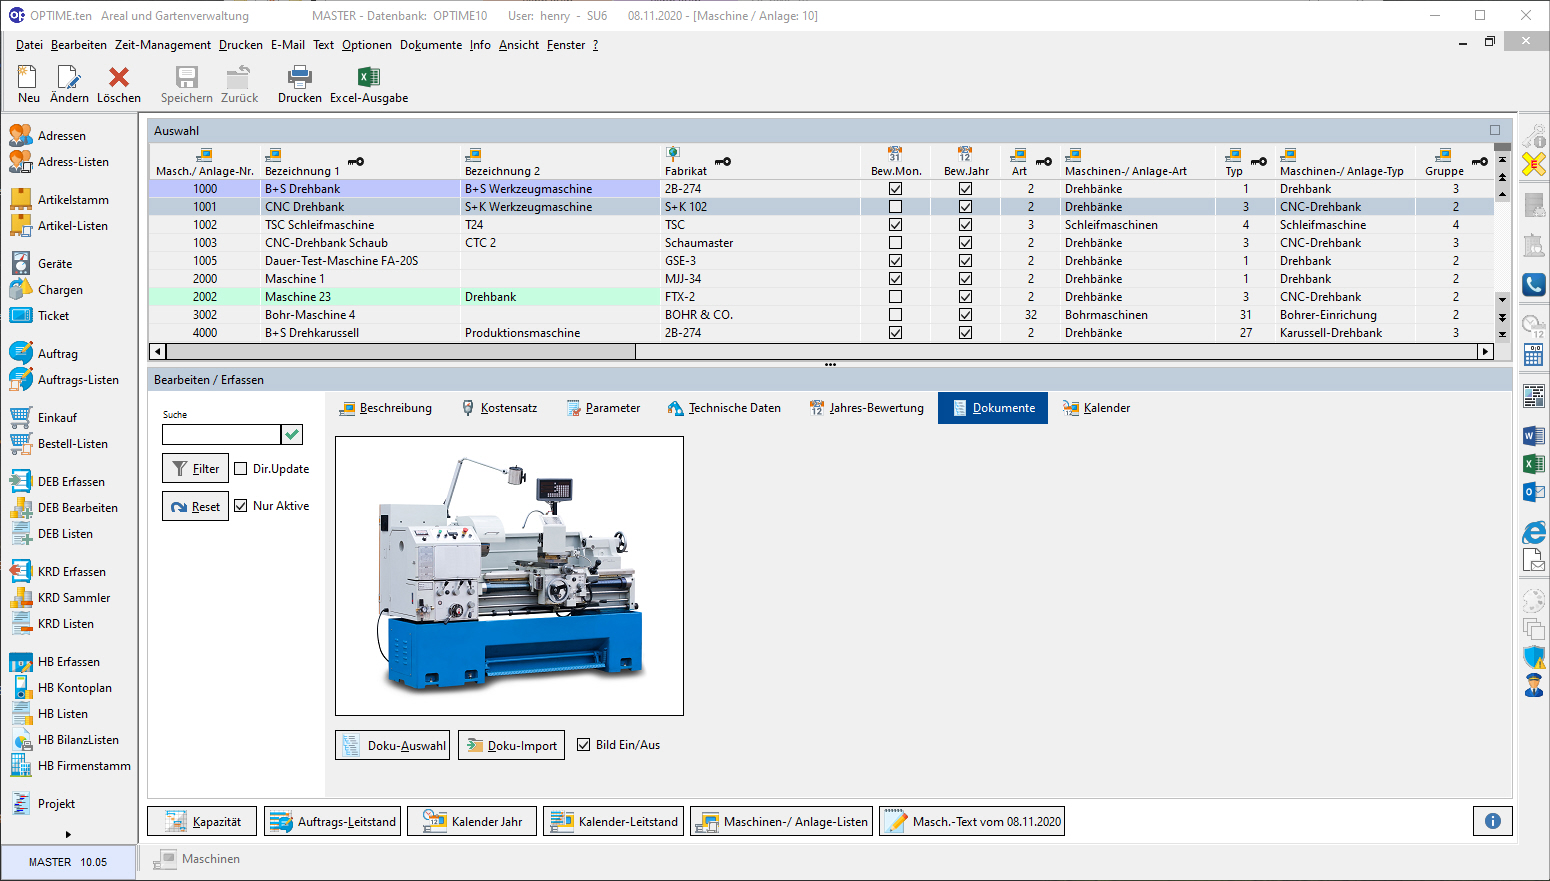
Task: Toggle Bew.Mon. checkbox for row 2002
Action: [895, 297]
